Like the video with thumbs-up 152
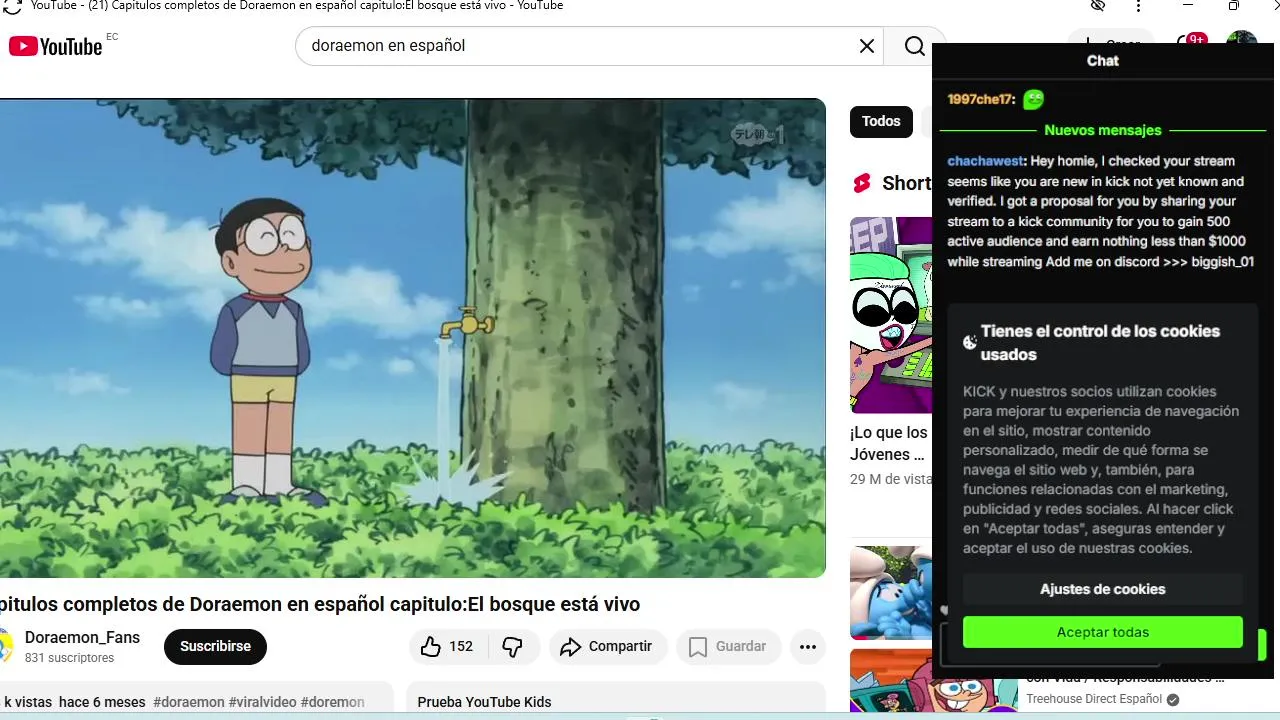The image size is (1280, 720). pos(446,647)
